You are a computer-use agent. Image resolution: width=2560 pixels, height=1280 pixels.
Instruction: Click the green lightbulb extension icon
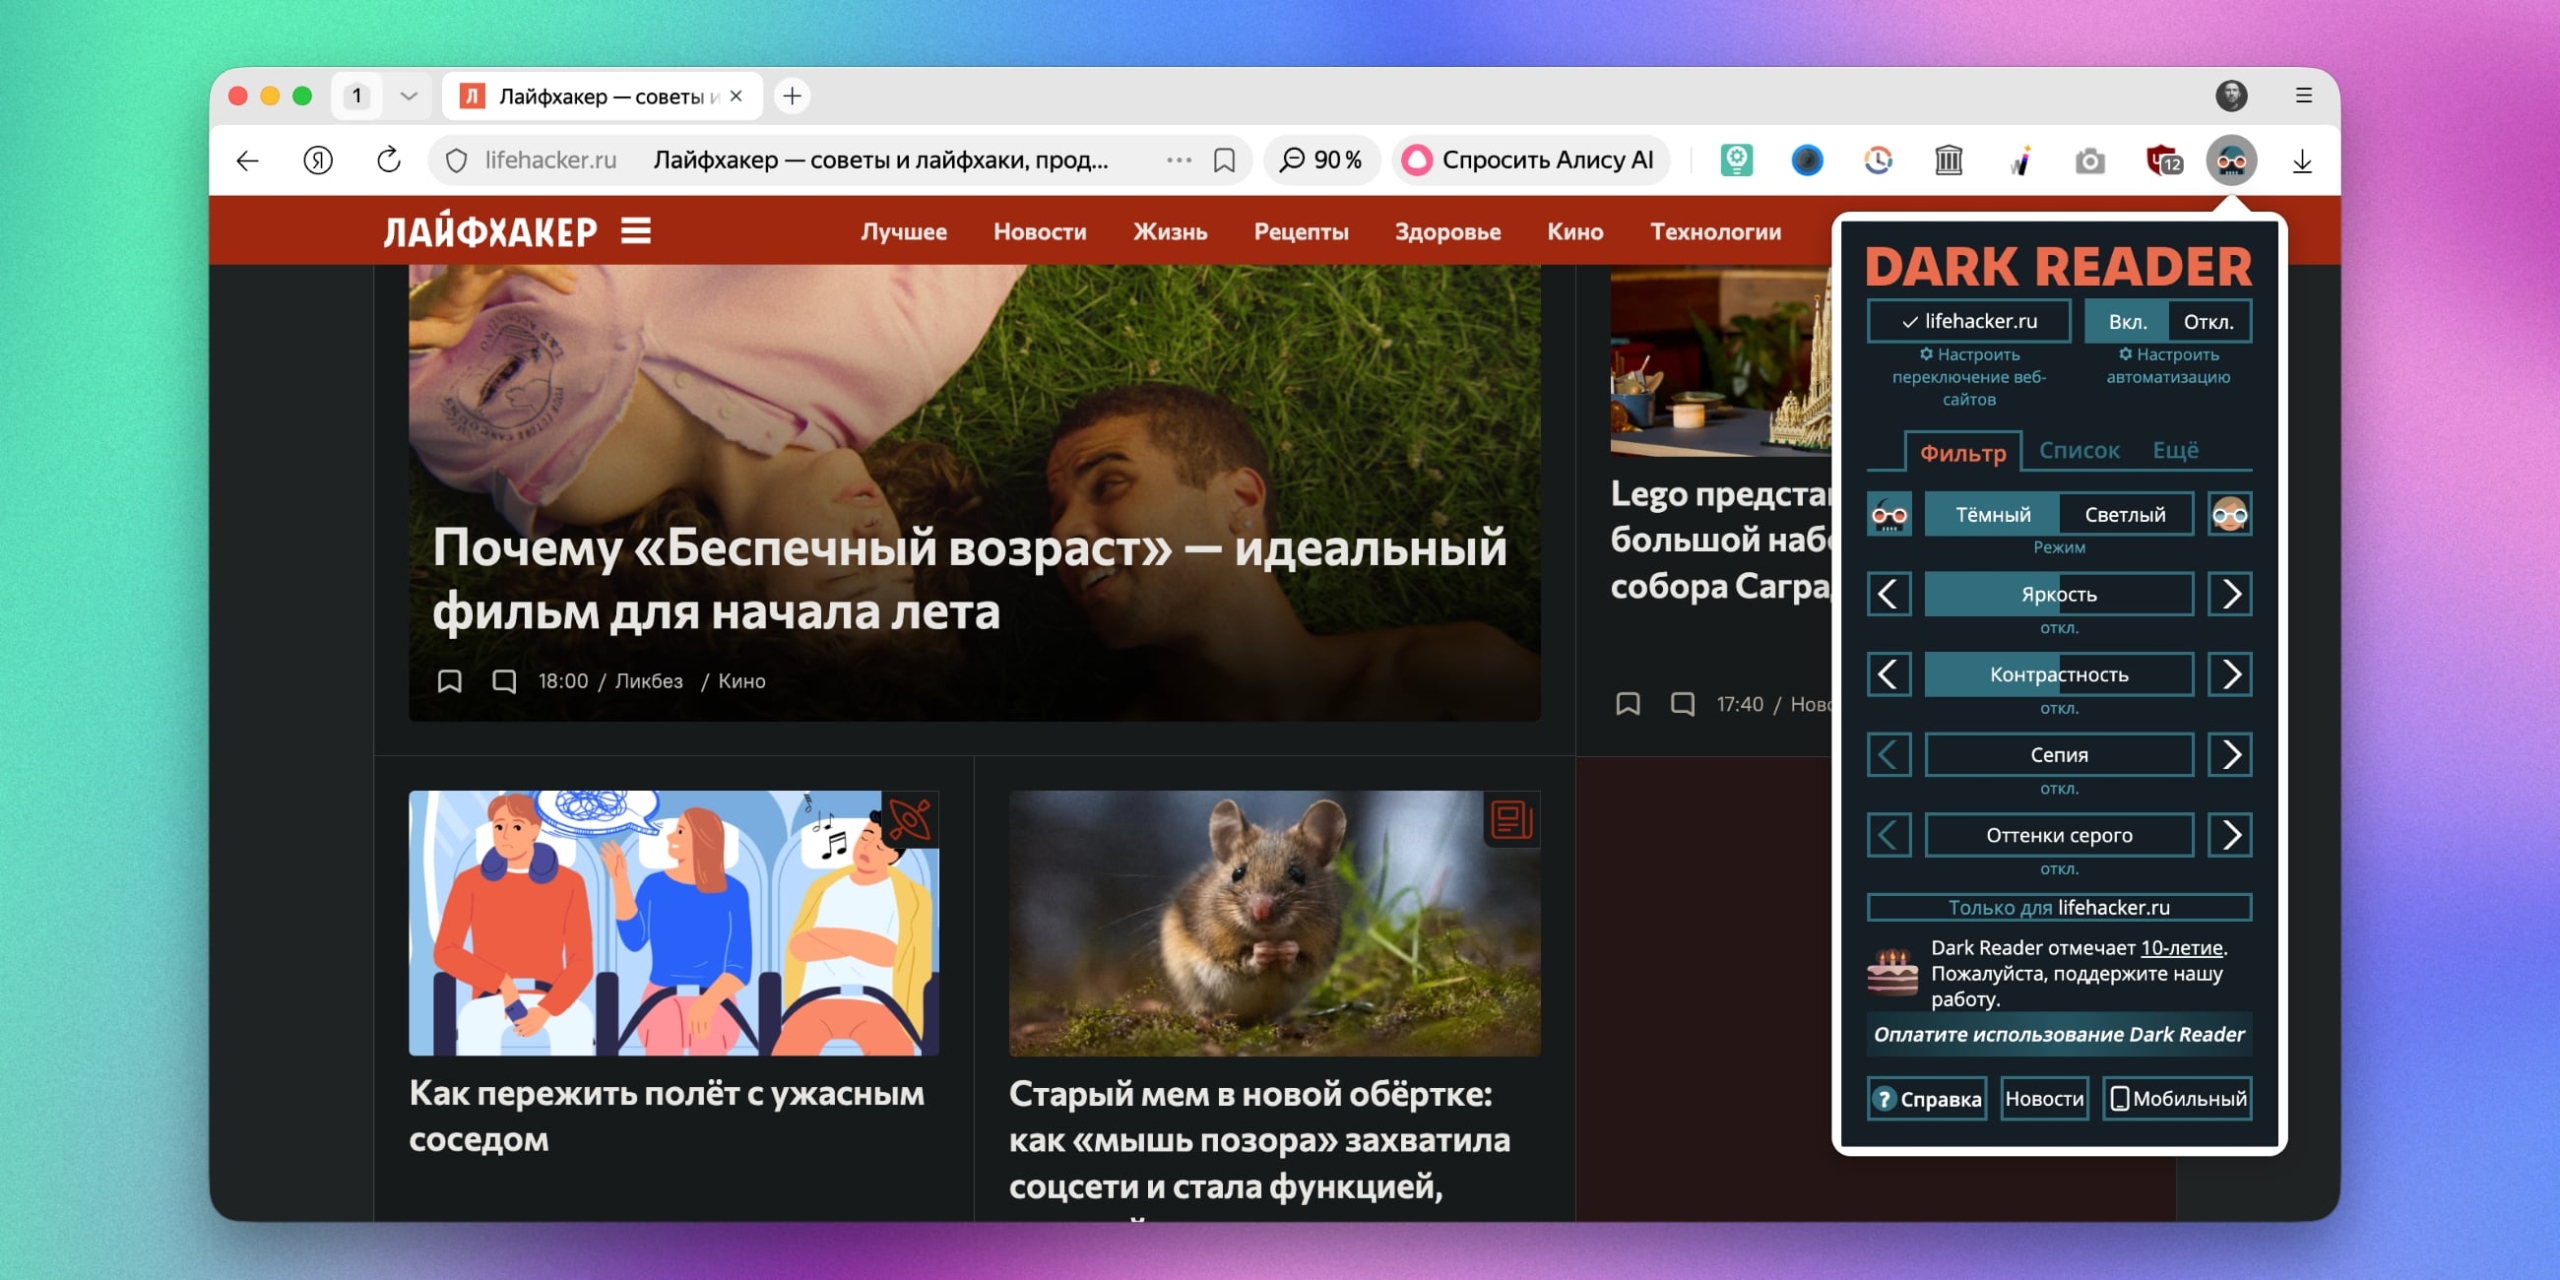coord(1737,160)
